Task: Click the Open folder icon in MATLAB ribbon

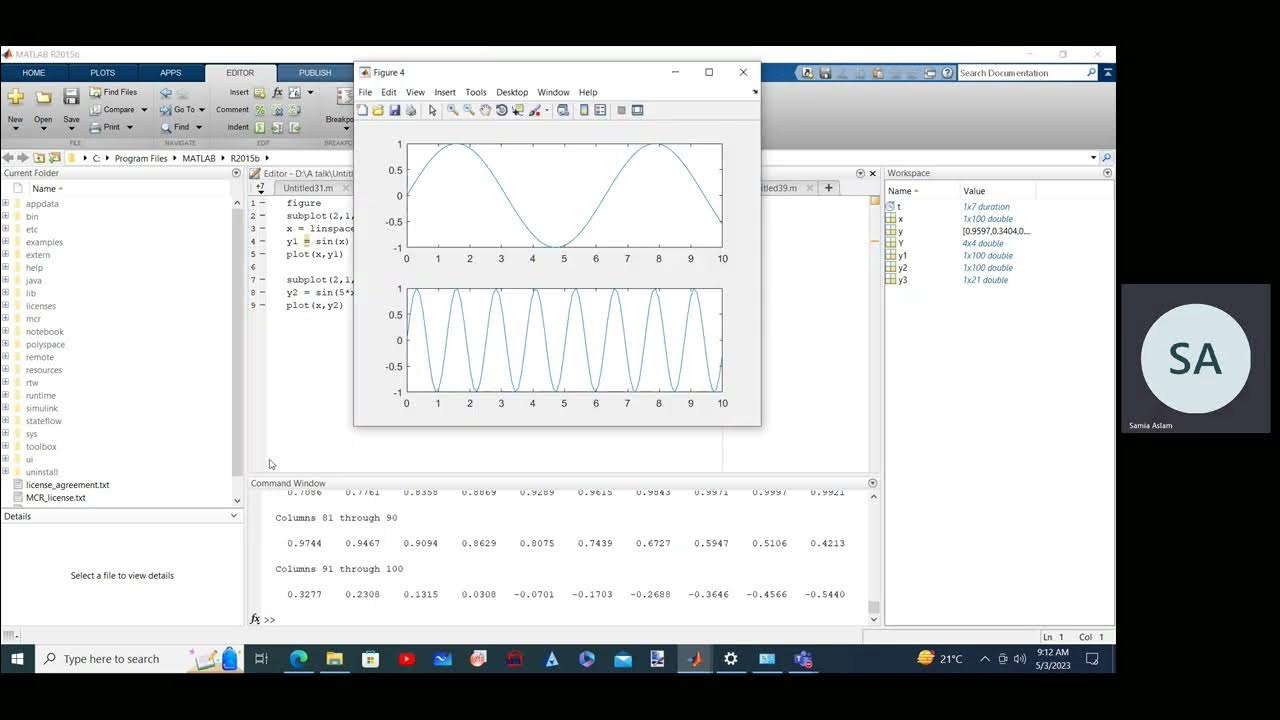Action: click(x=43, y=97)
